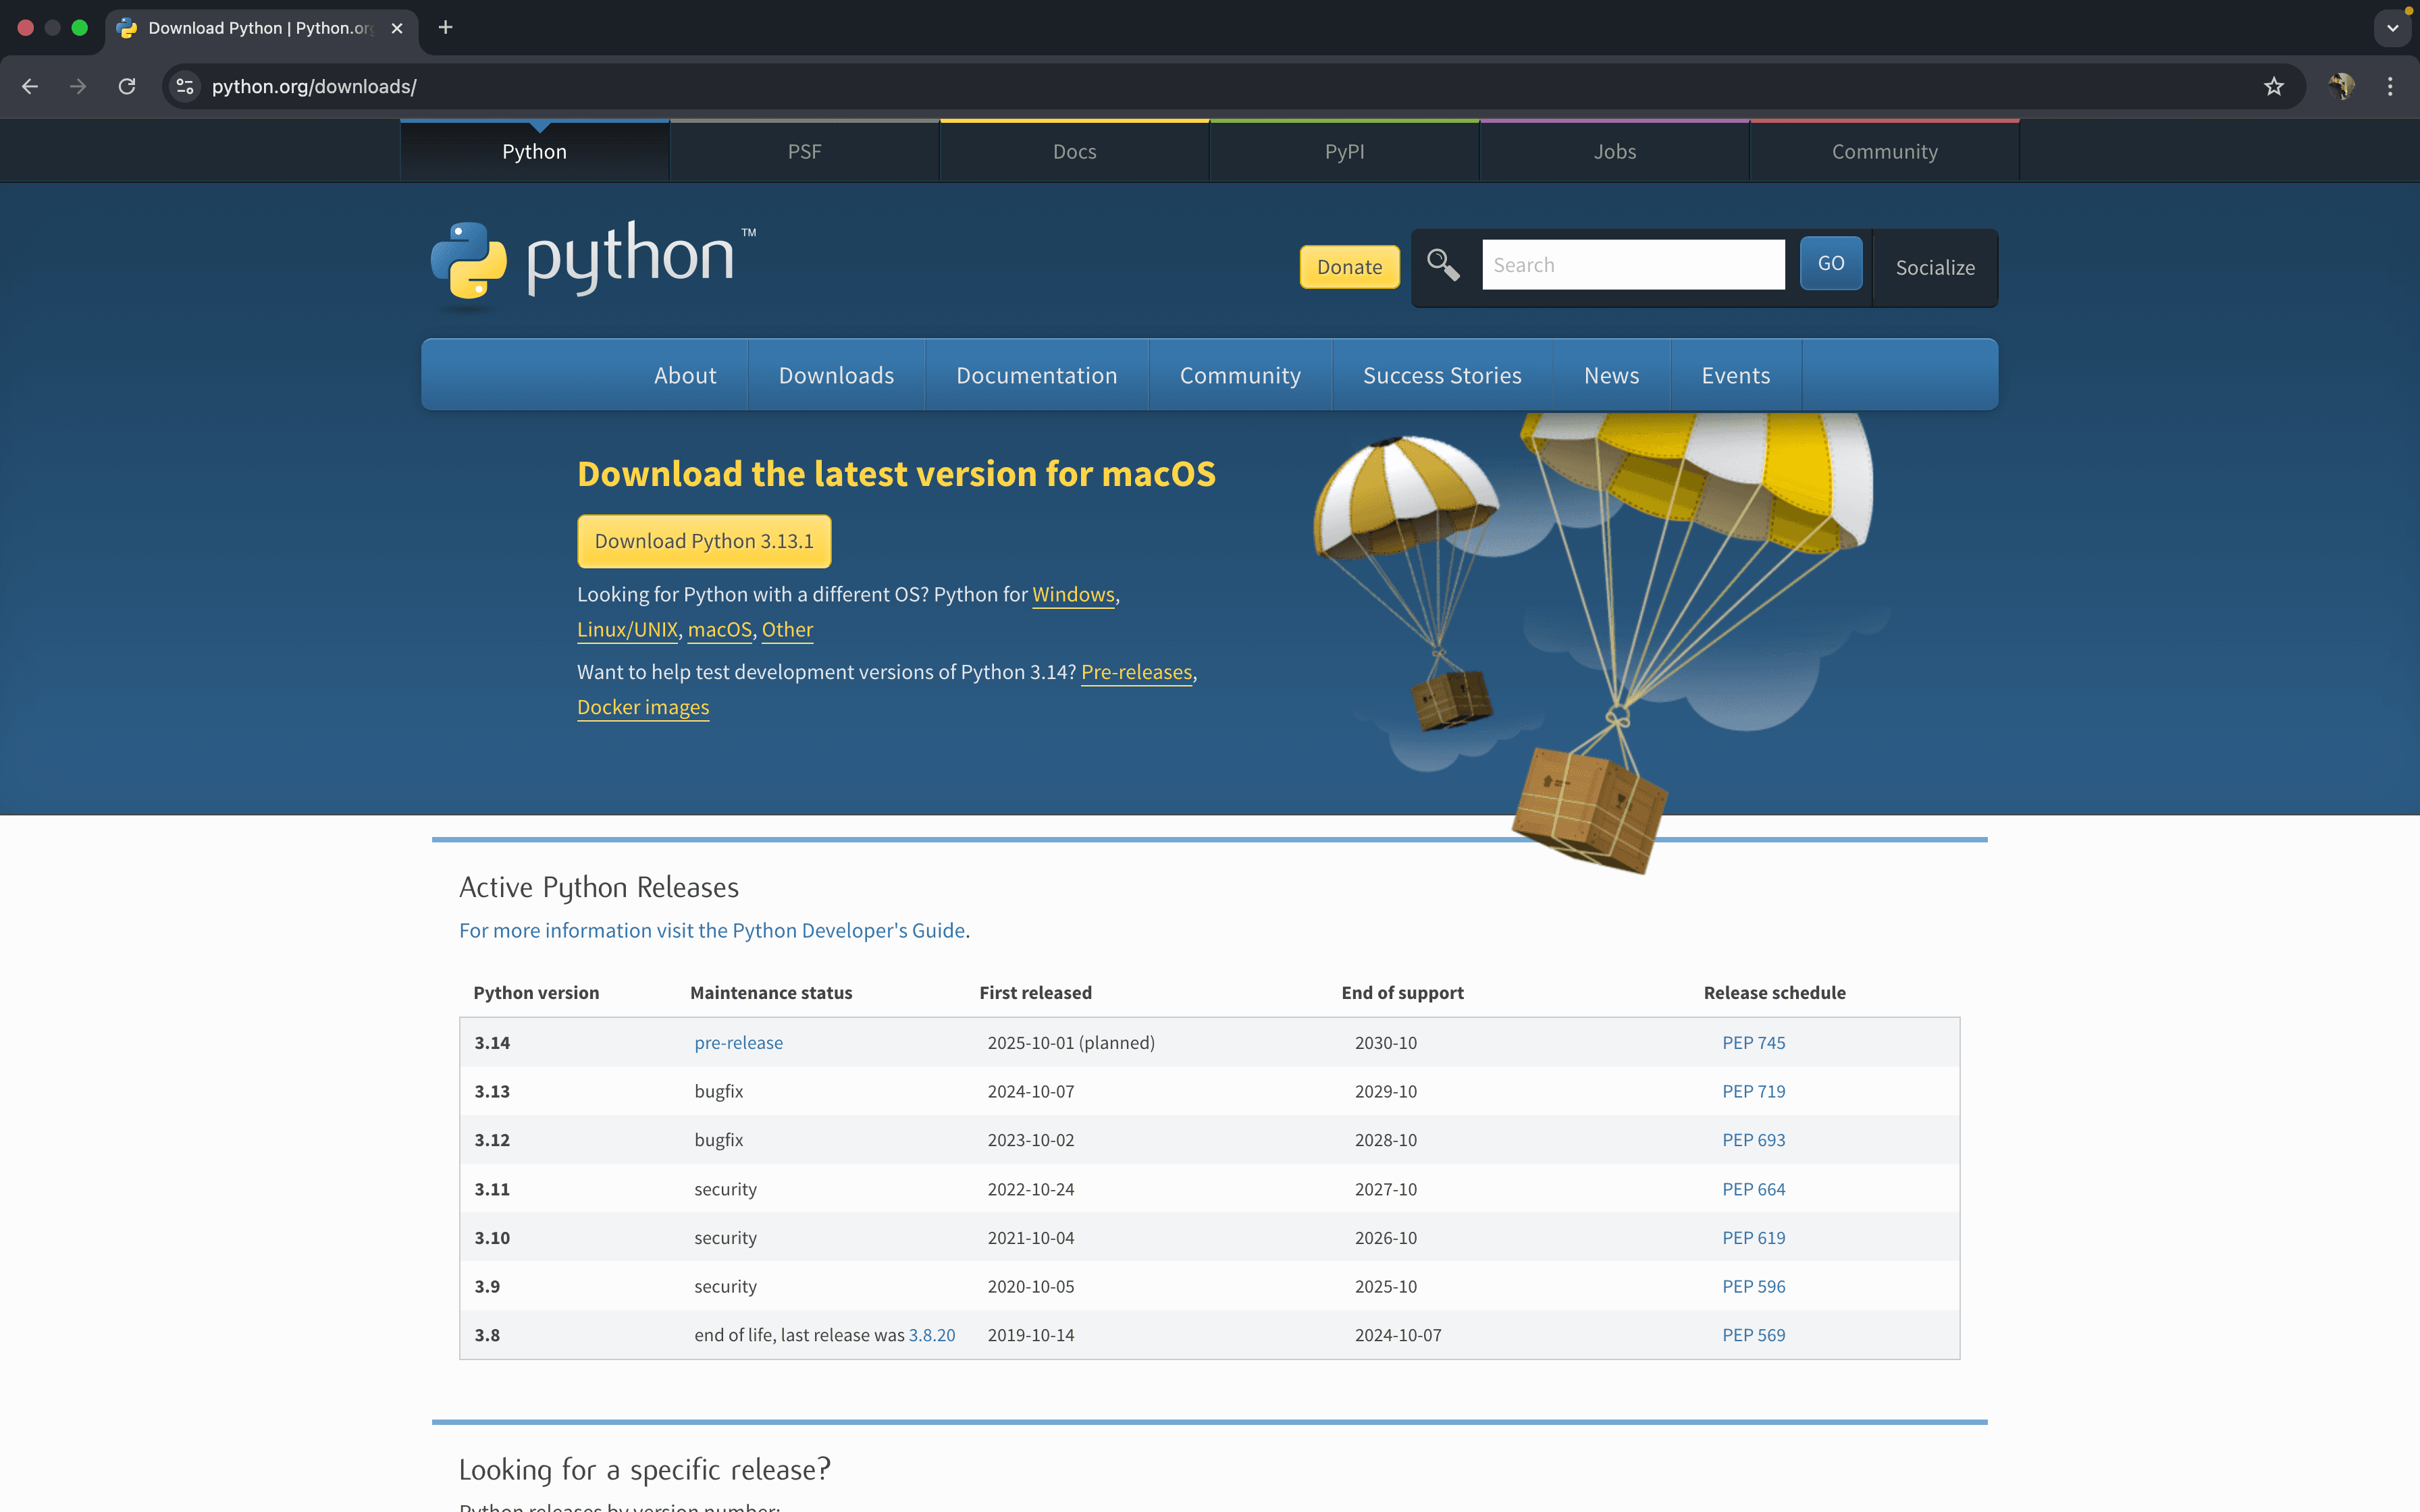Open the PEP 596 release schedule link
Viewport: 2420px width, 1512px height.
(1753, 1286)
